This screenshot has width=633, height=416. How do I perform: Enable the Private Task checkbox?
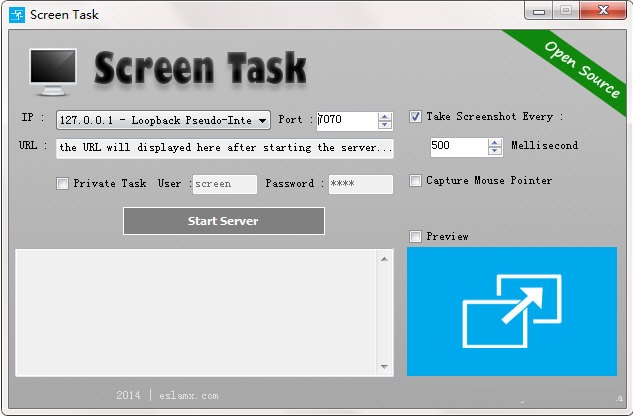click(x=64, y=184)
